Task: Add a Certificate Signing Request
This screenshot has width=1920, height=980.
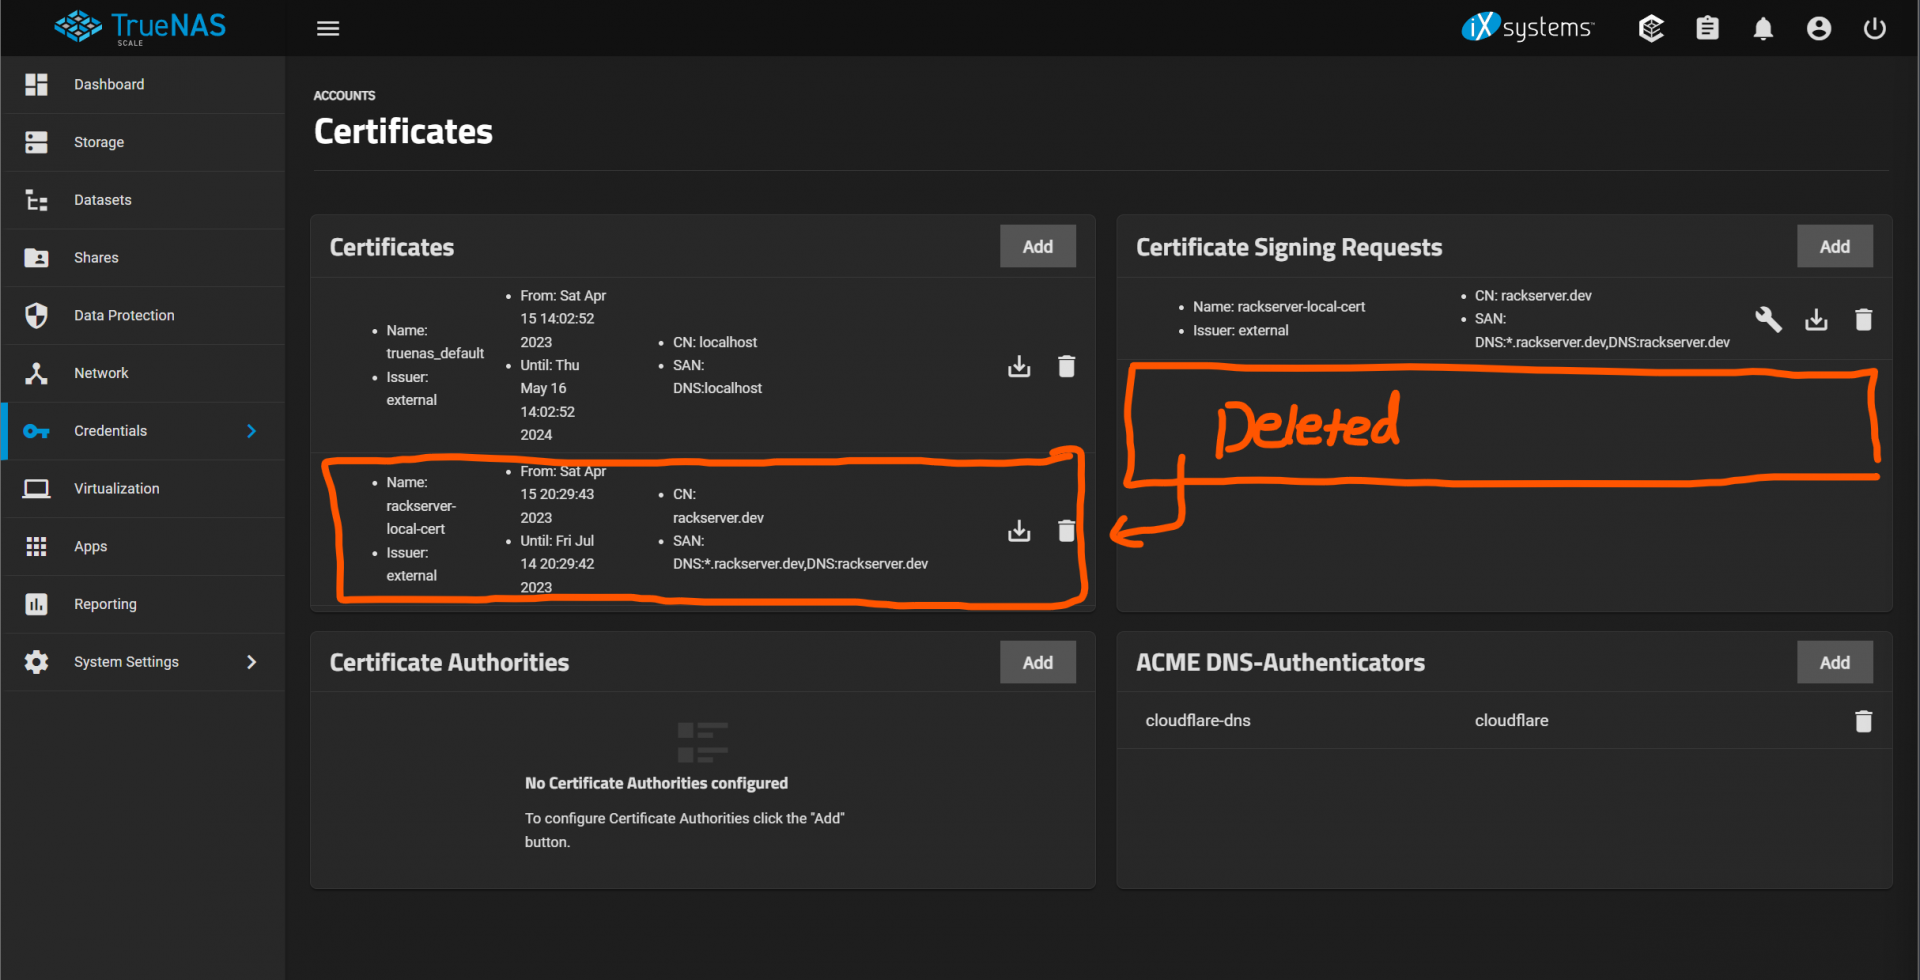Action: coord(1834,246)
